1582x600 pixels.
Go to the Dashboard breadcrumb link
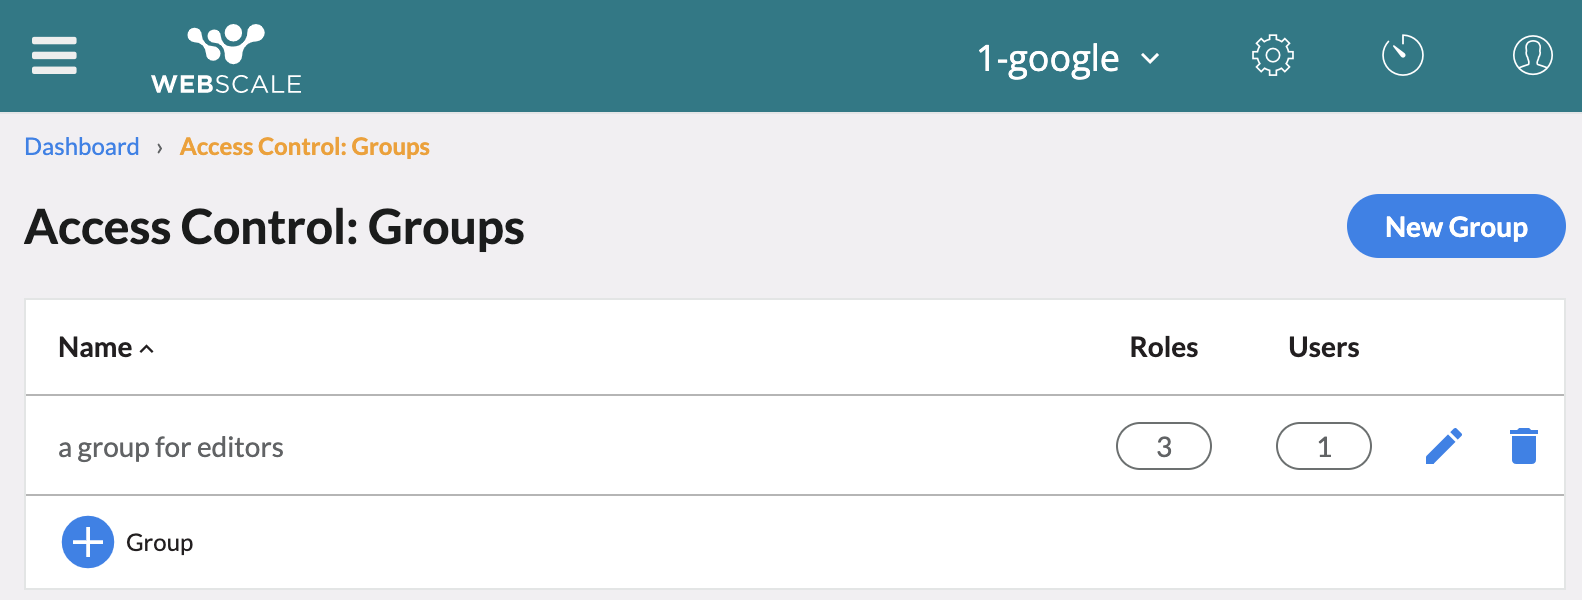click(82, 147)
